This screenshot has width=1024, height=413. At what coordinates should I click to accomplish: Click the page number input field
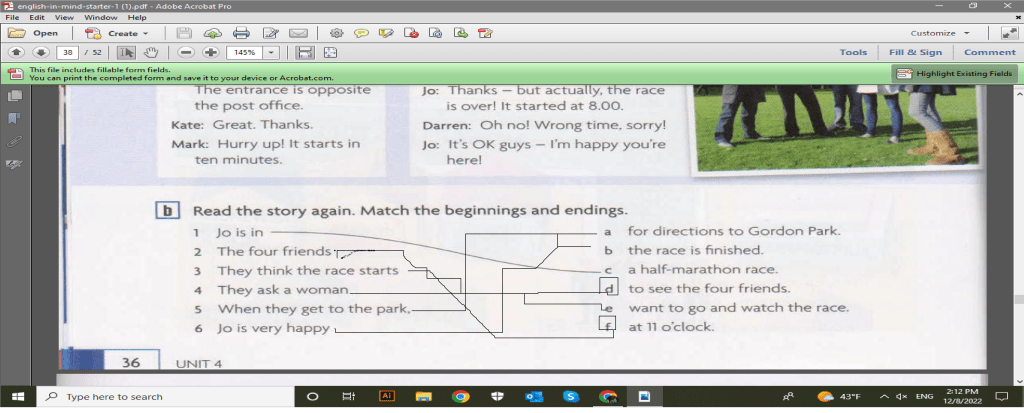(x=67, y=52)
